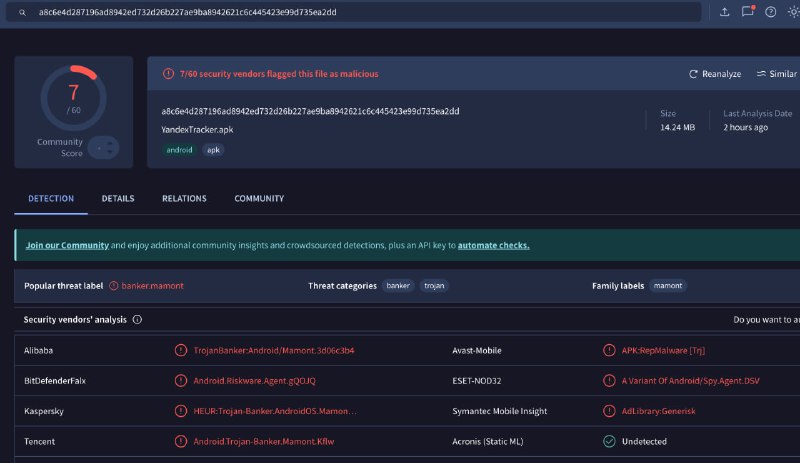Click the 2 hours ago analysis date
The width and height of the screenshot is (800, 463).
click(x=745, y=128)
